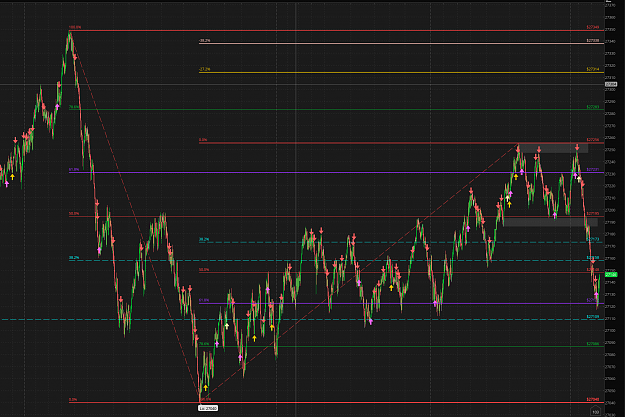Screen dimensions: 625x417
Task: Click the white $27338 price label
Action: [593, 41]
